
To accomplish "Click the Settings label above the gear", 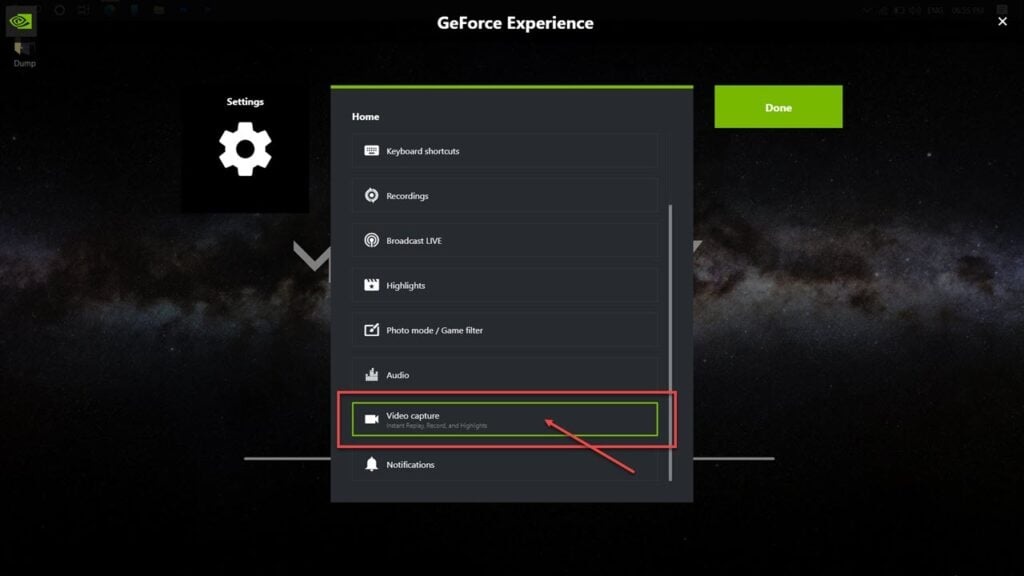I will coord(245,101).
